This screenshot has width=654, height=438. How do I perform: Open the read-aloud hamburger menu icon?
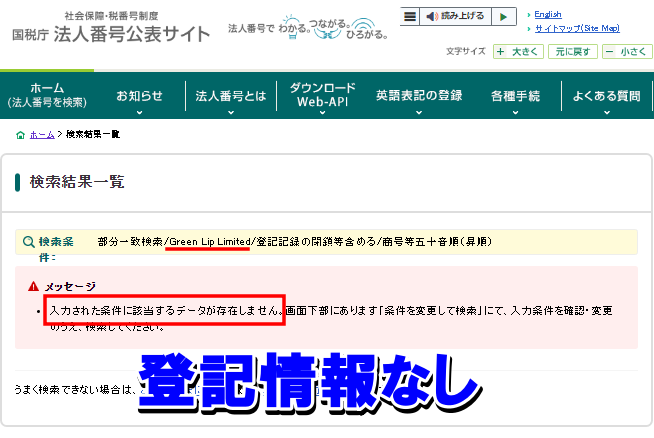click(410, 16)
